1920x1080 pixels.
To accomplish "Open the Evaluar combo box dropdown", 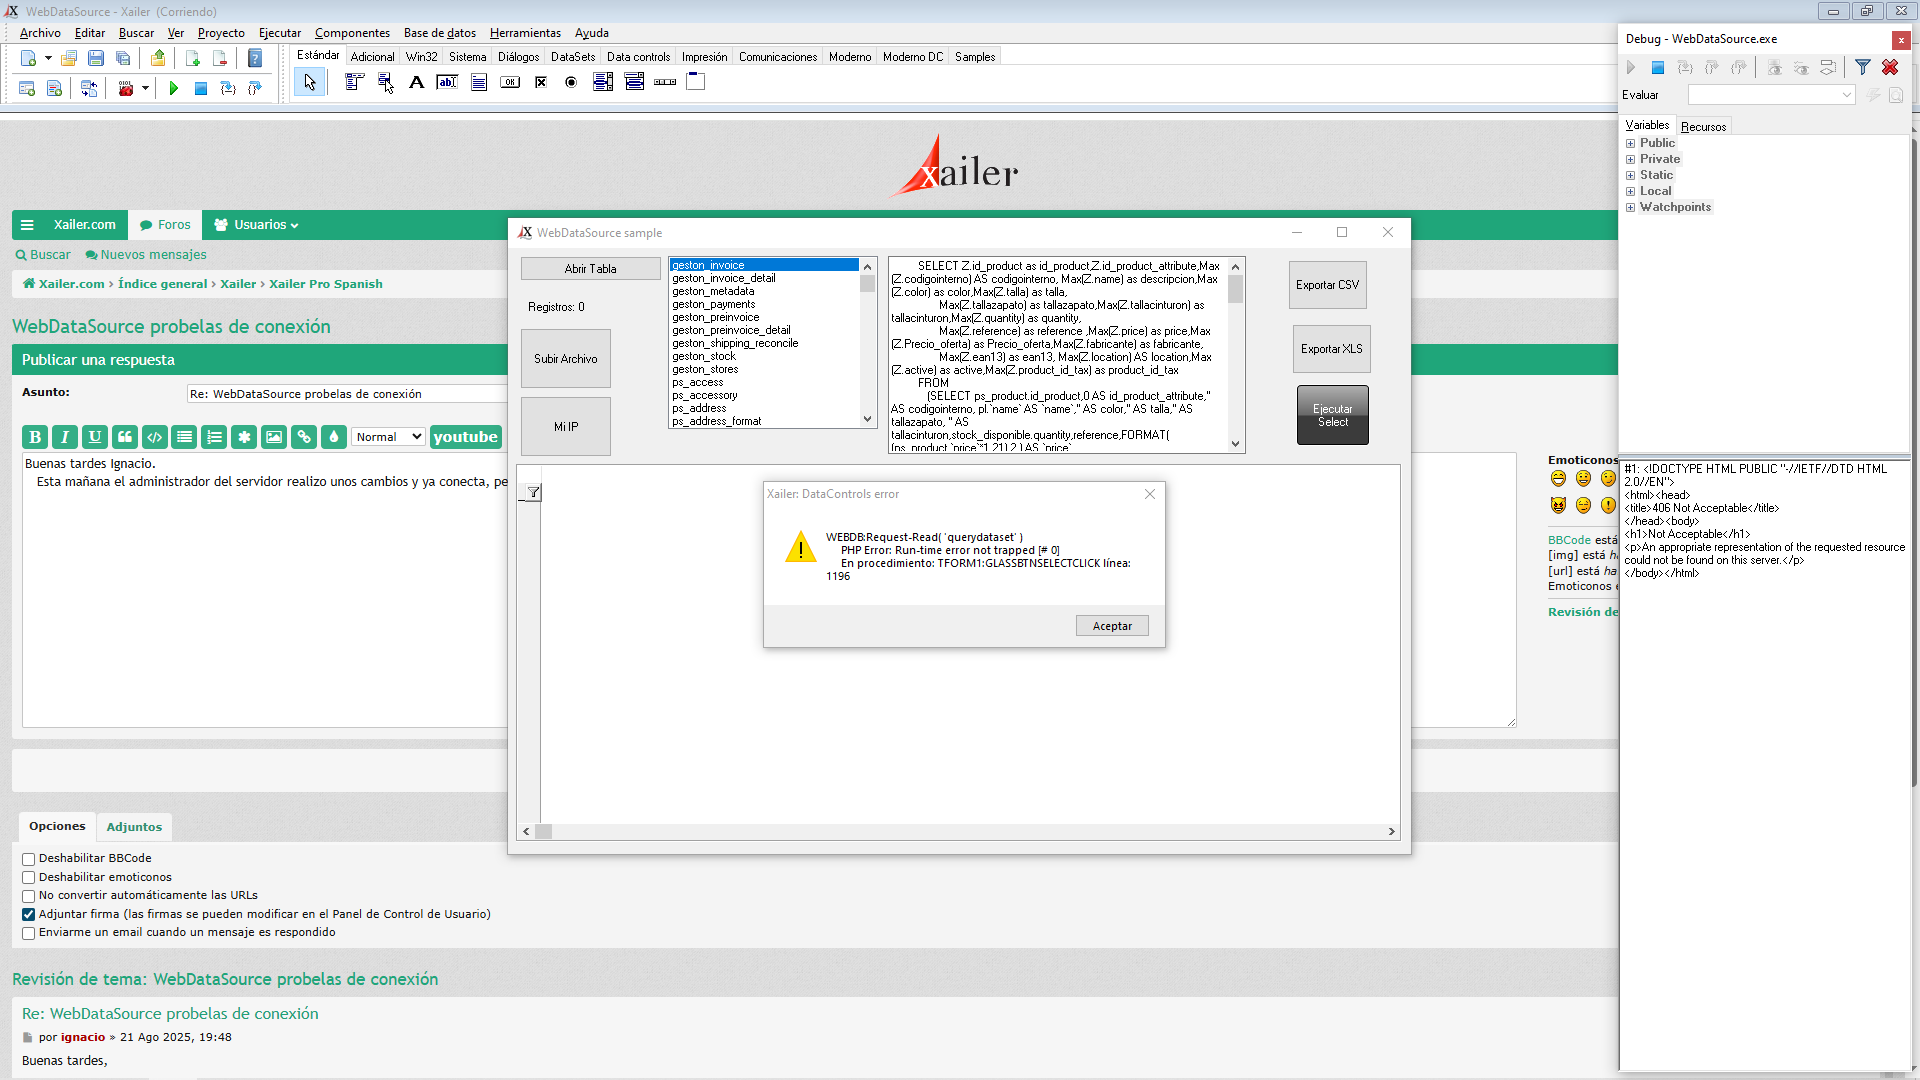I will click(x=1846, y=95).
